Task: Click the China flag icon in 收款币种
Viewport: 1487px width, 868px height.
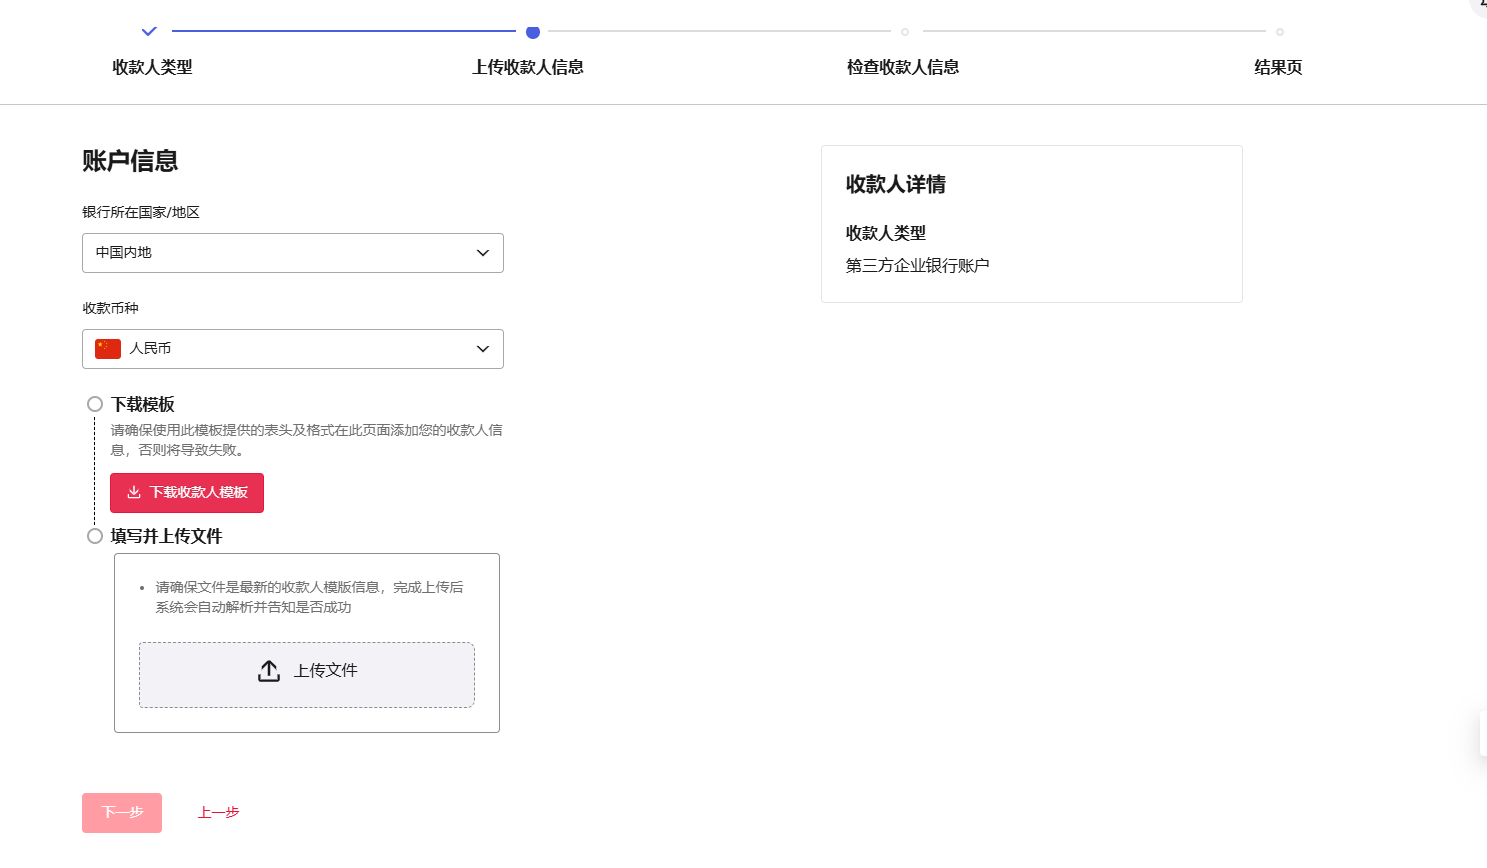Action: pyautogui.click(x=108, y=349)
